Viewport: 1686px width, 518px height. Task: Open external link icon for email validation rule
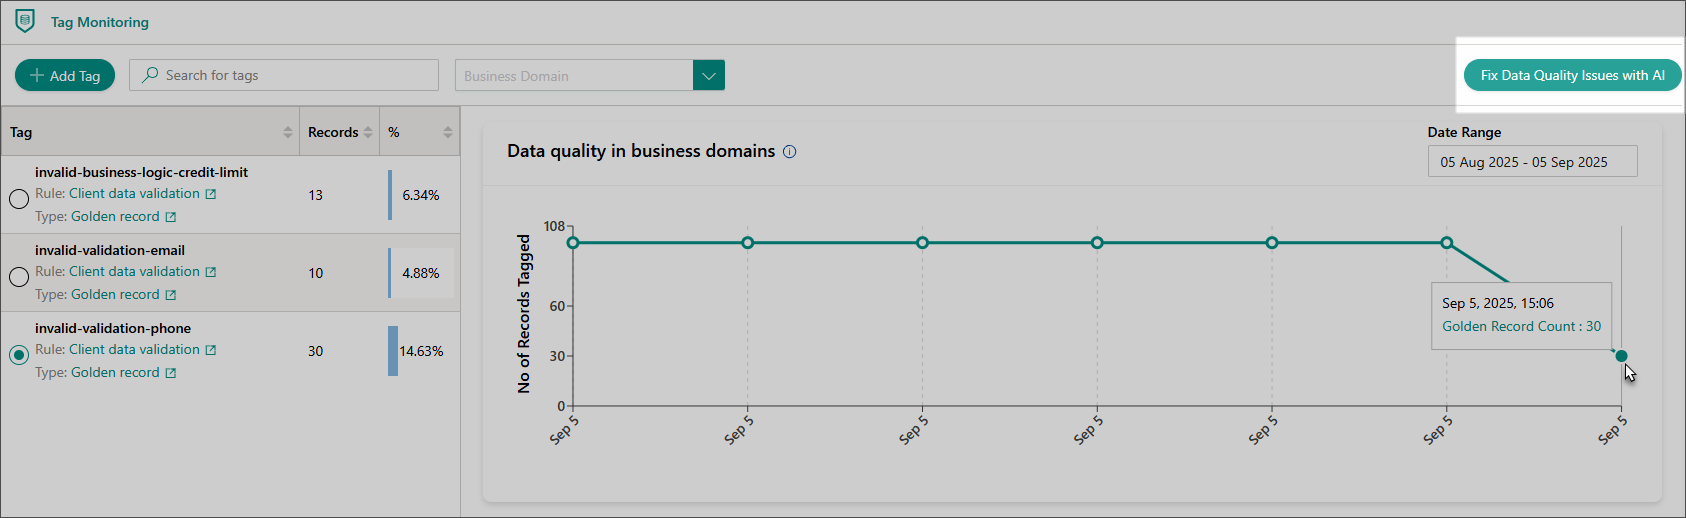coord(211,272)
